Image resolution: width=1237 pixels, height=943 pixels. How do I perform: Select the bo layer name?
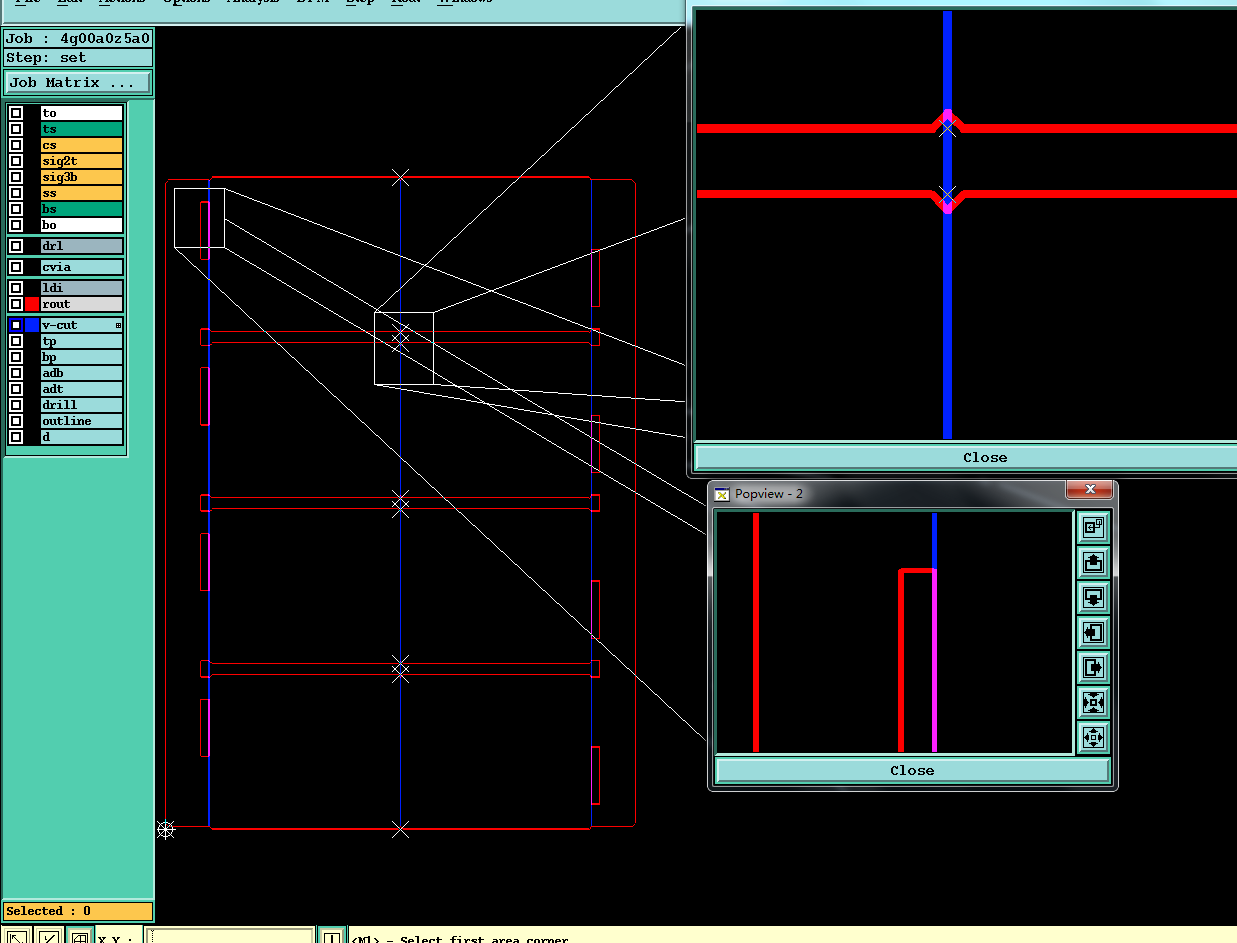(82, 225)
